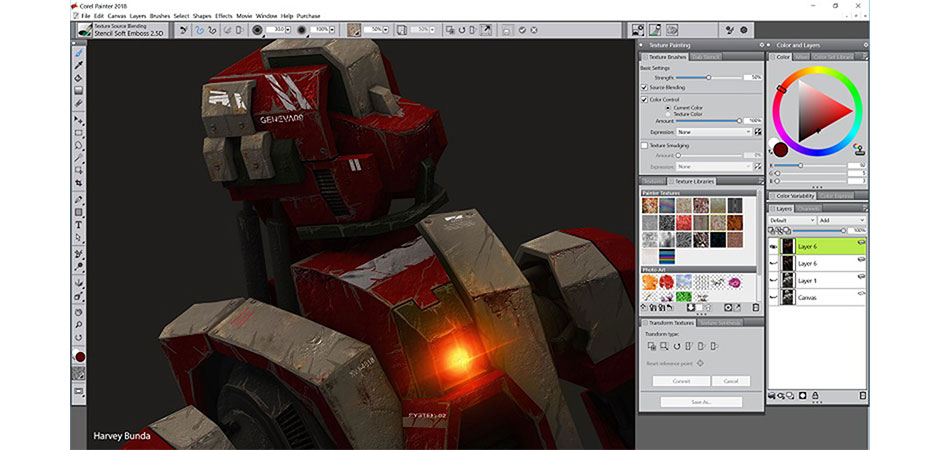Show the Canvas layer
Viewport: 940px width, 450px height.
pos(774,297)
